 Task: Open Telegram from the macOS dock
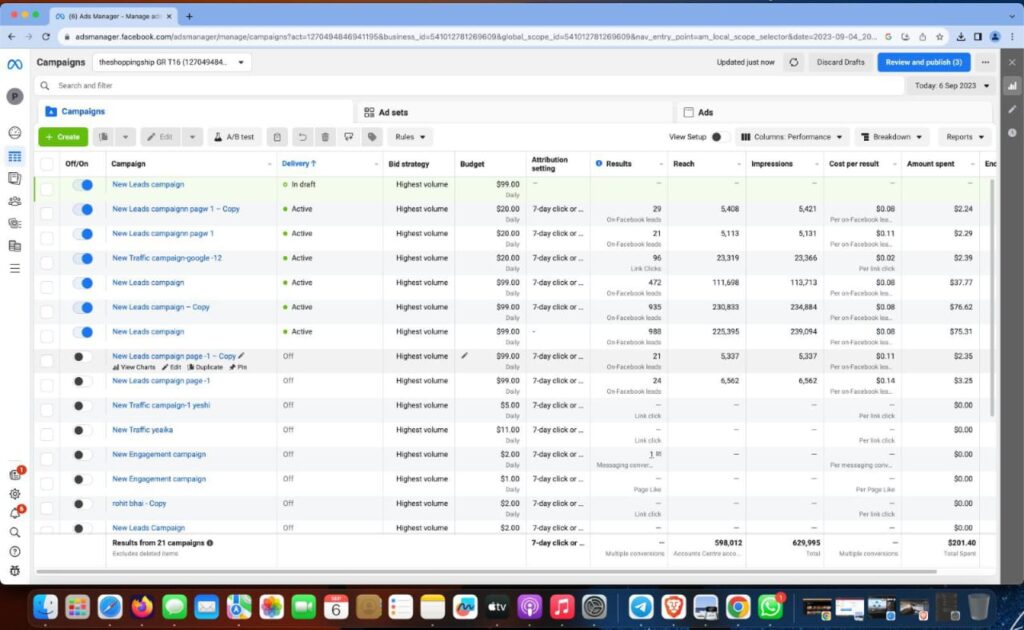point(641,606)
